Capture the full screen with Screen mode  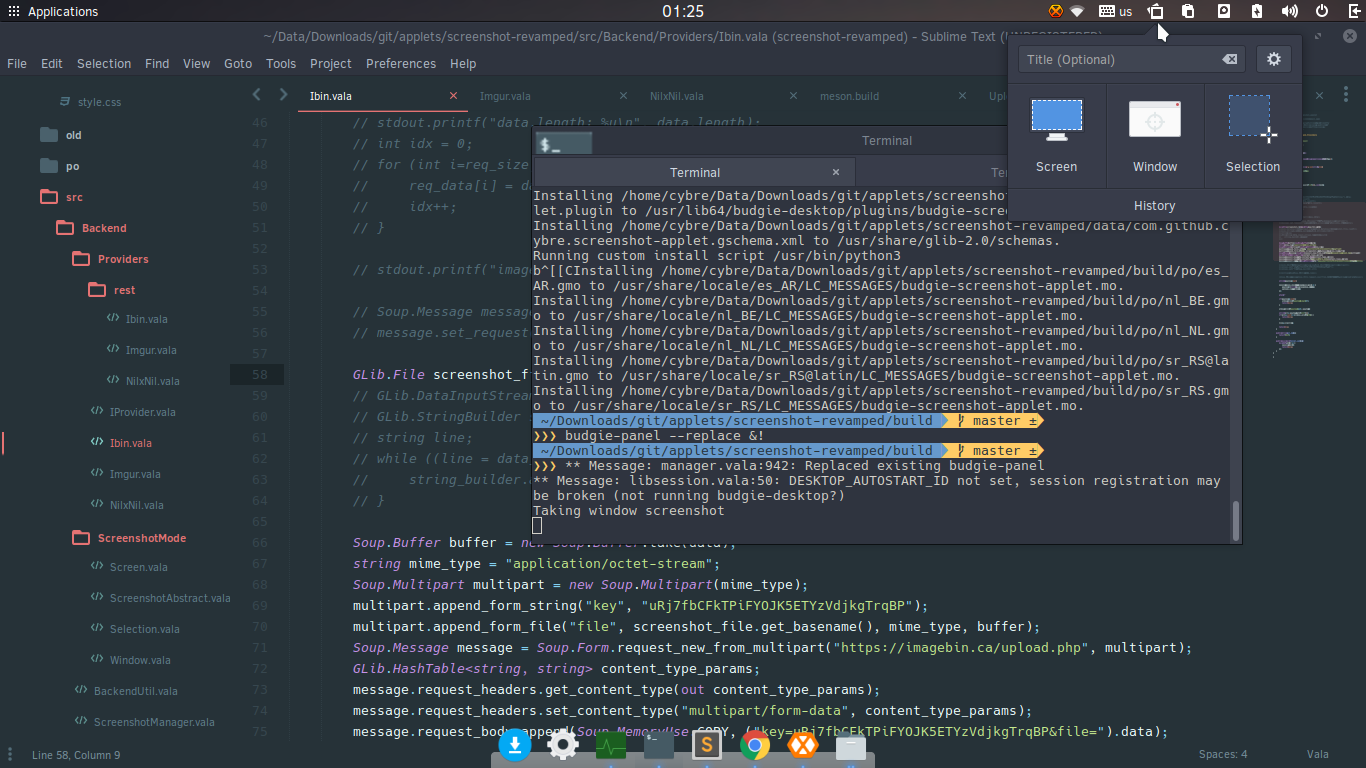(1056, 136)
